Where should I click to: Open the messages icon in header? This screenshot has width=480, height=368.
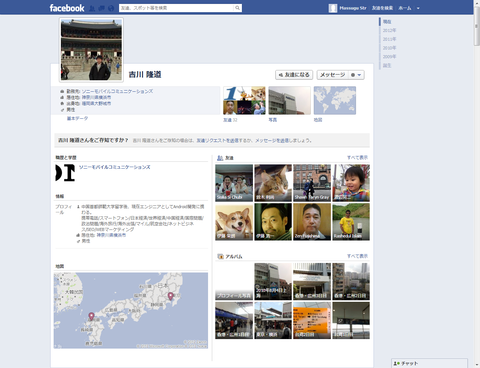102,8
